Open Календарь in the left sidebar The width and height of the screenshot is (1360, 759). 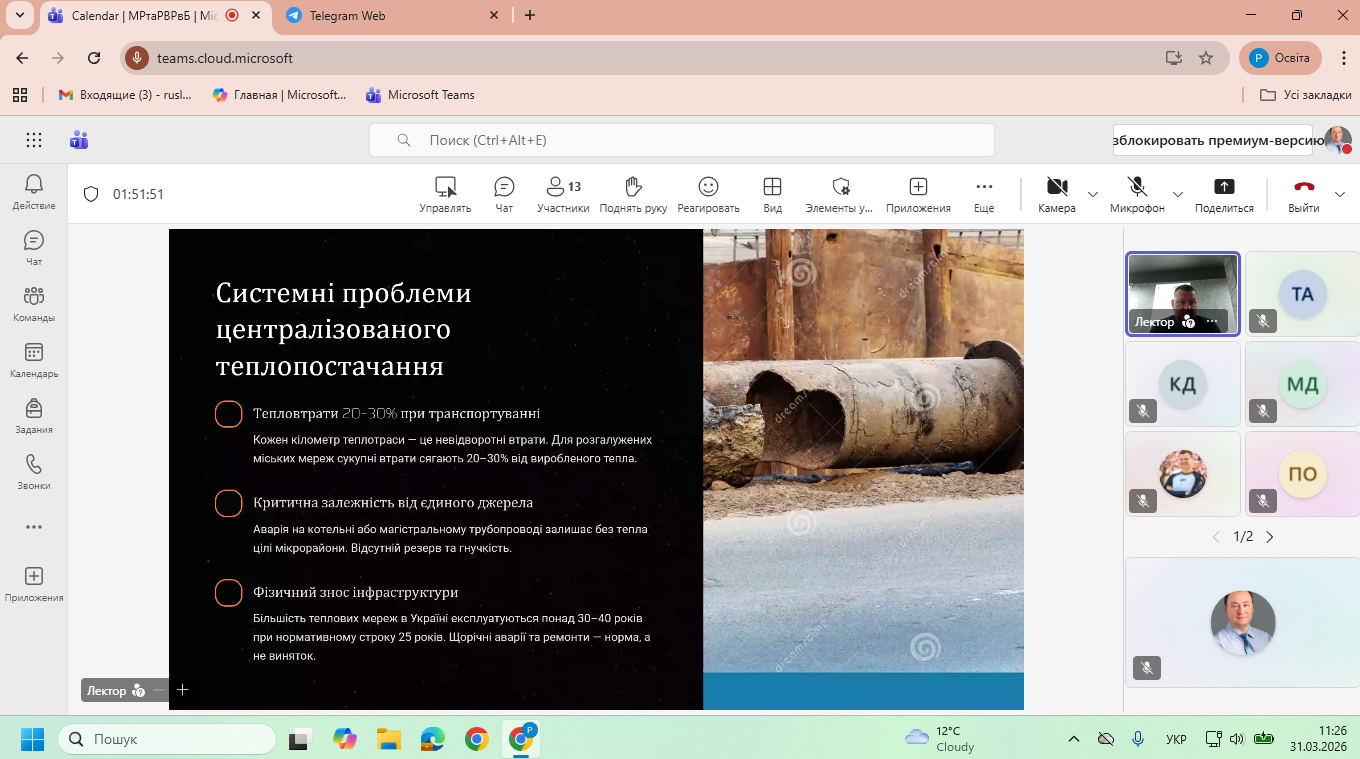34,360
